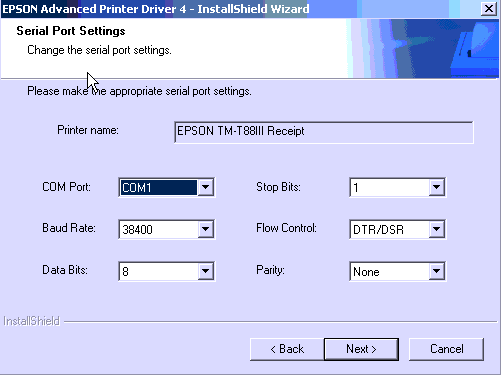Cancel the driver installation
The image size is (501, 375).
446,349
